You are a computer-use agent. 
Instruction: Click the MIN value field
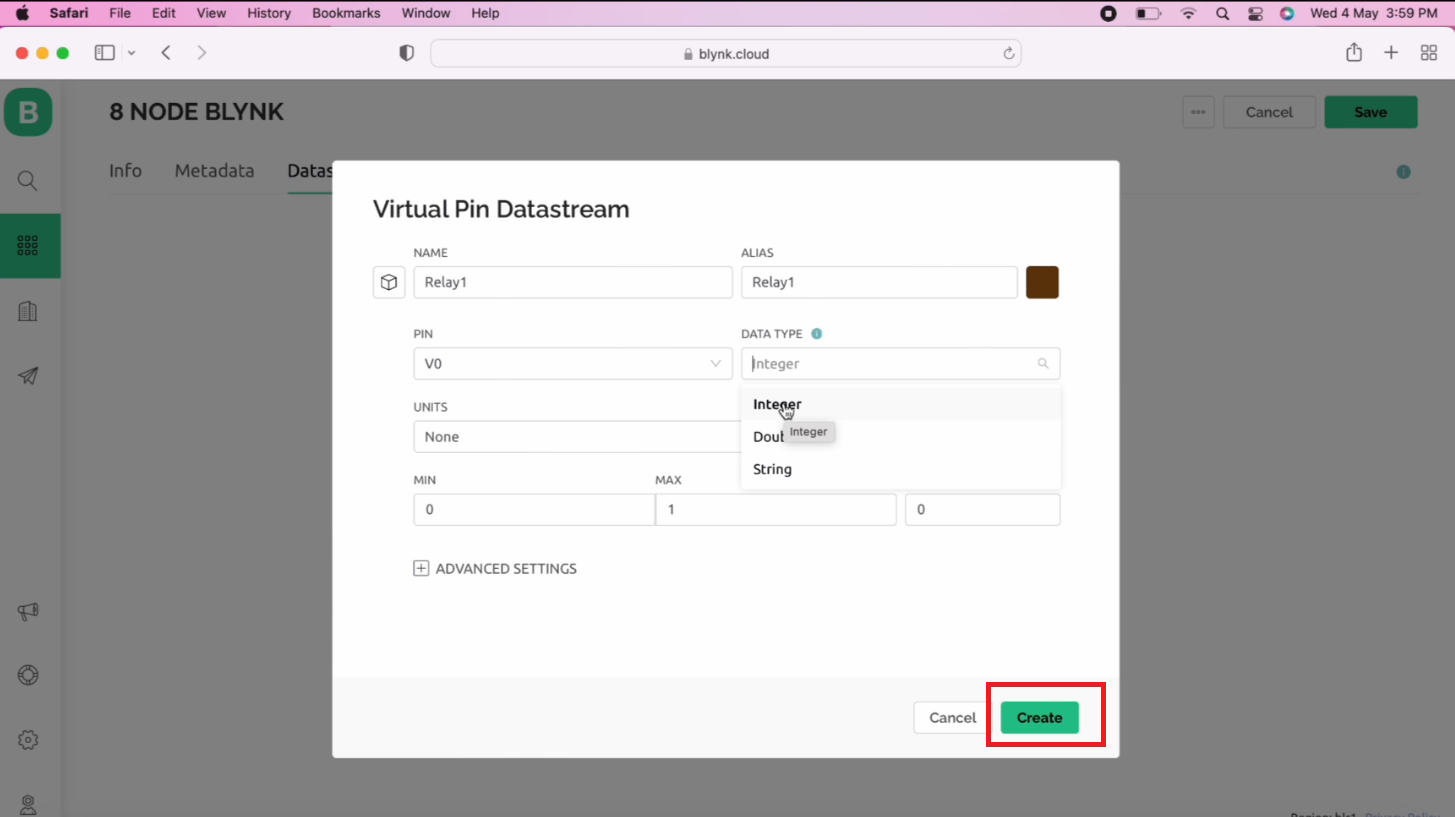coord(534,510)
